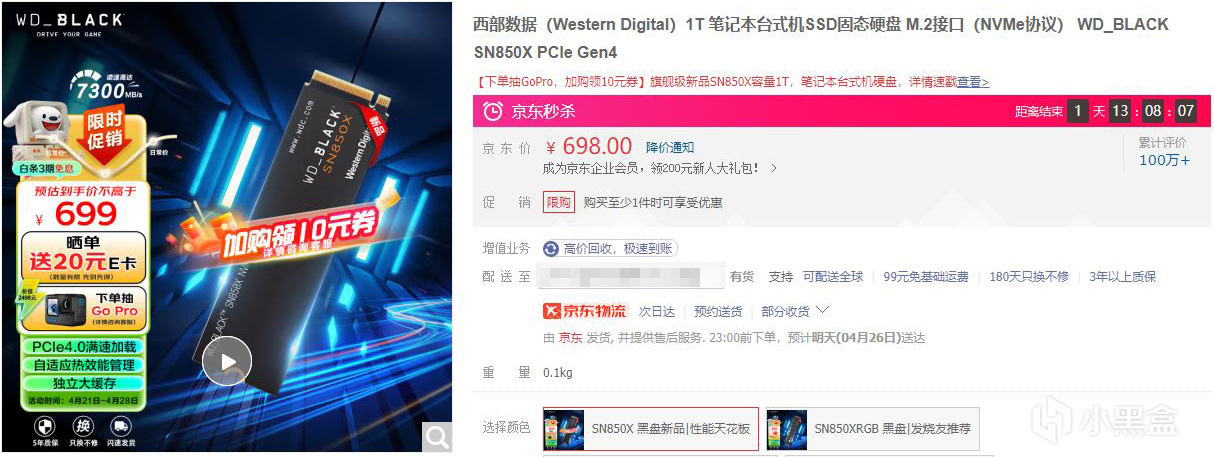Click the 限购 promotion tag

click(x=559, y=202)
